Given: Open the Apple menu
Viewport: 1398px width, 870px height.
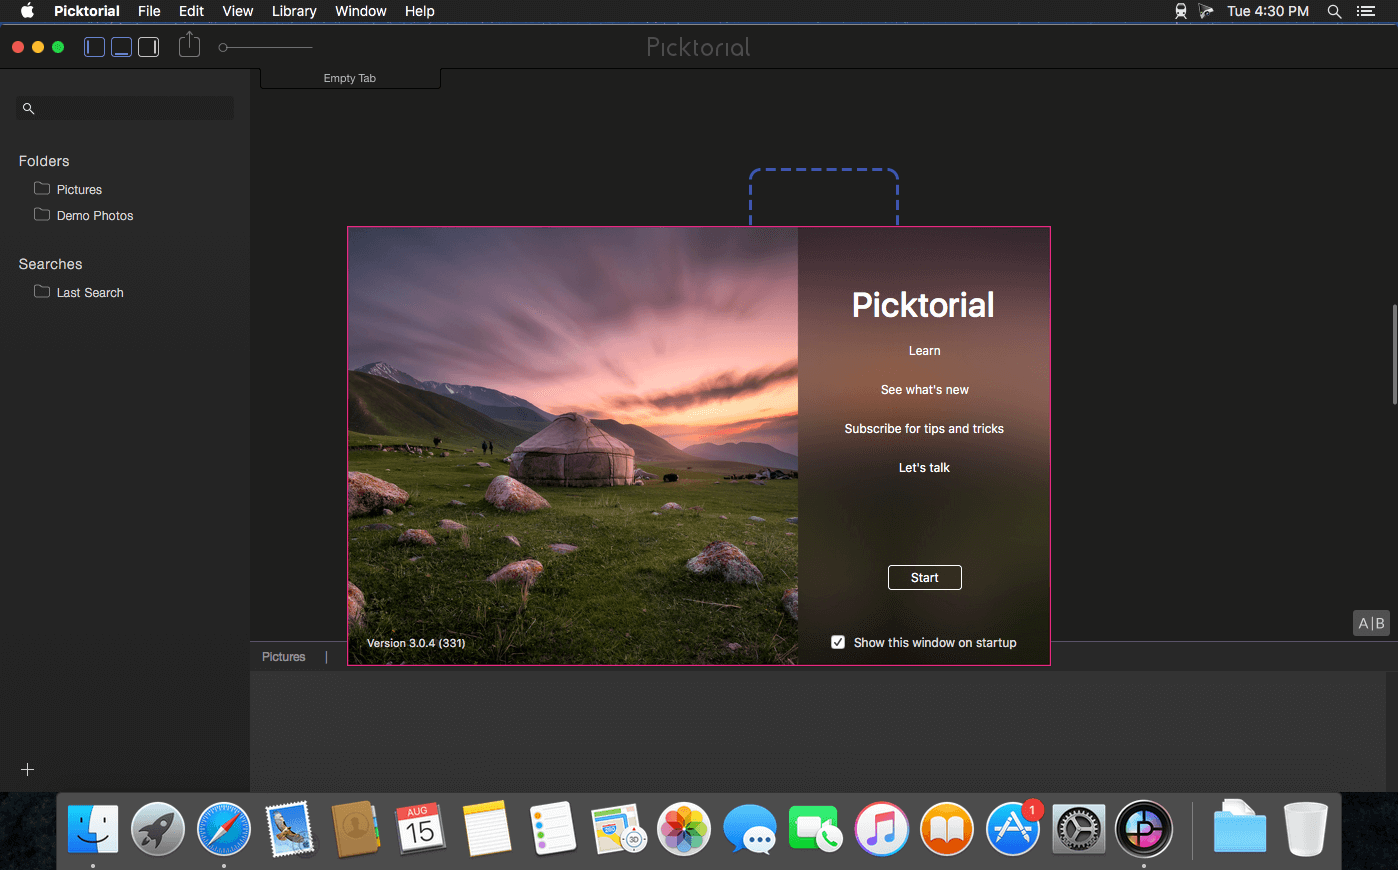Looking at the screenshot, I should (27, 11).
